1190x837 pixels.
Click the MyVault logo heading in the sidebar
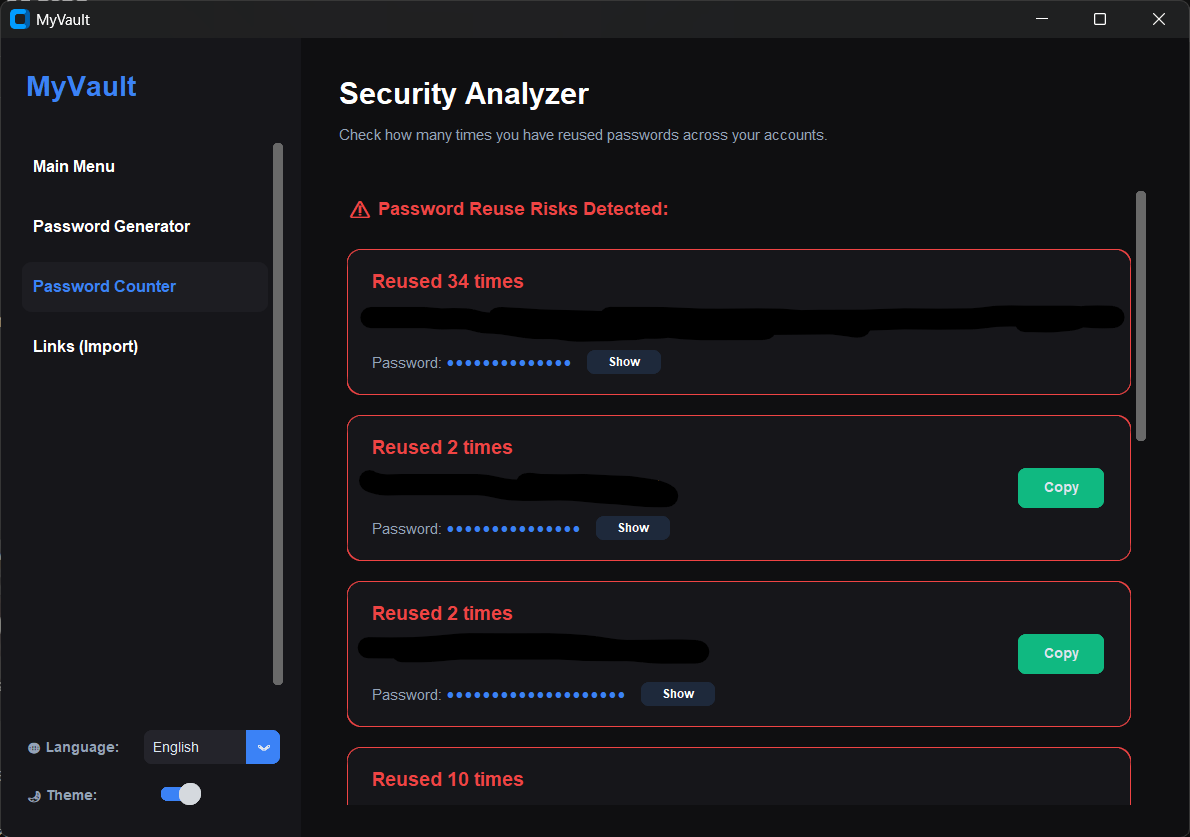81,87
